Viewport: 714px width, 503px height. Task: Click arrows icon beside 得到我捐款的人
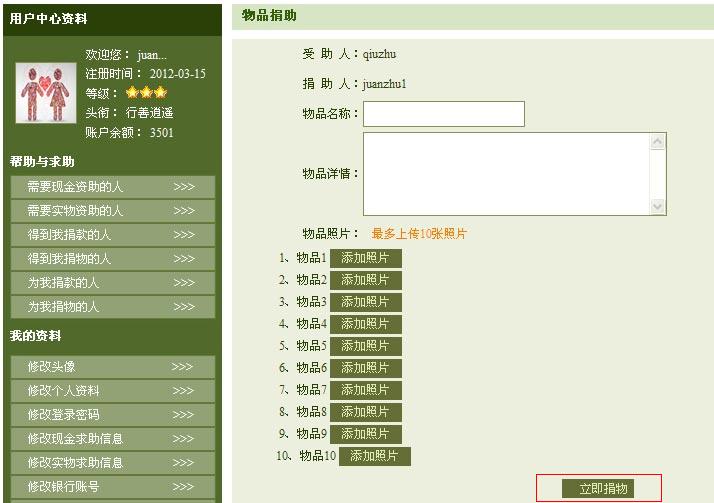click(184, 235)
